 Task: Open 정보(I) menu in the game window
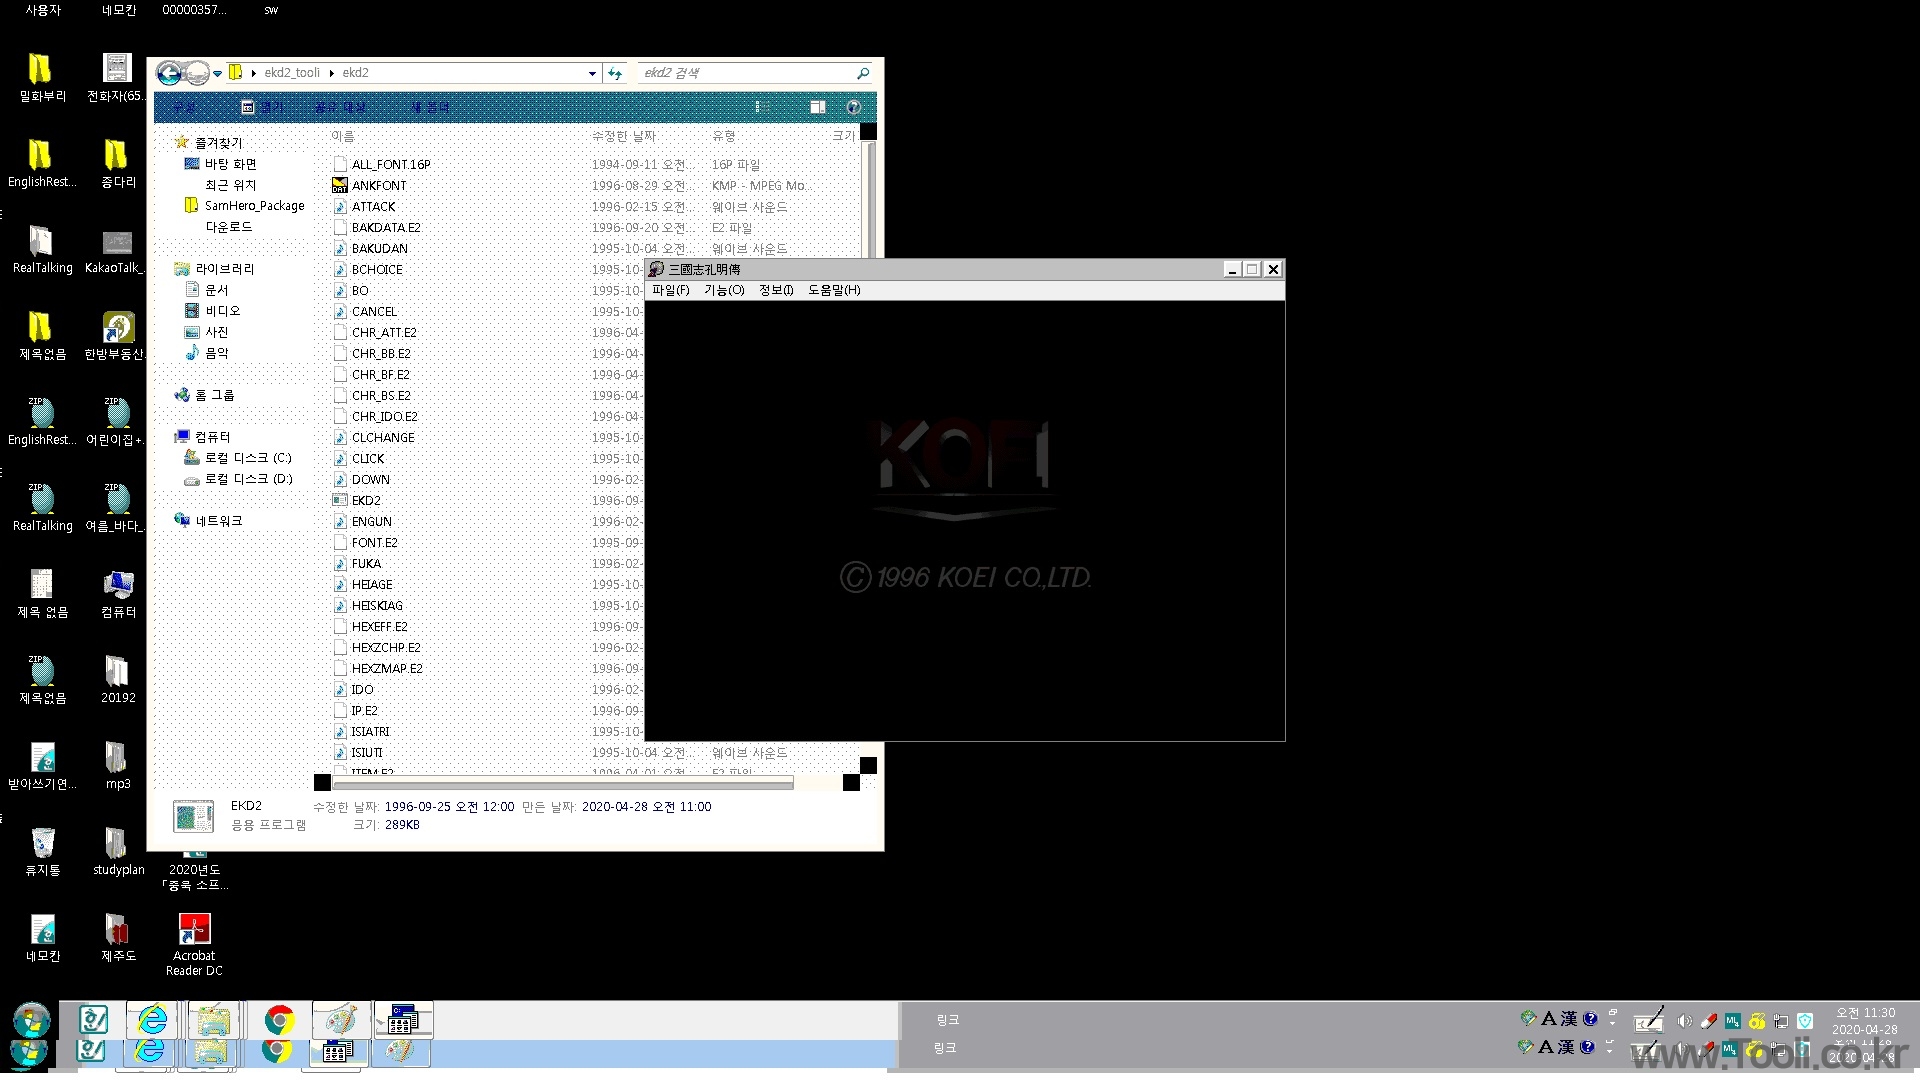(x=776, y=290)
